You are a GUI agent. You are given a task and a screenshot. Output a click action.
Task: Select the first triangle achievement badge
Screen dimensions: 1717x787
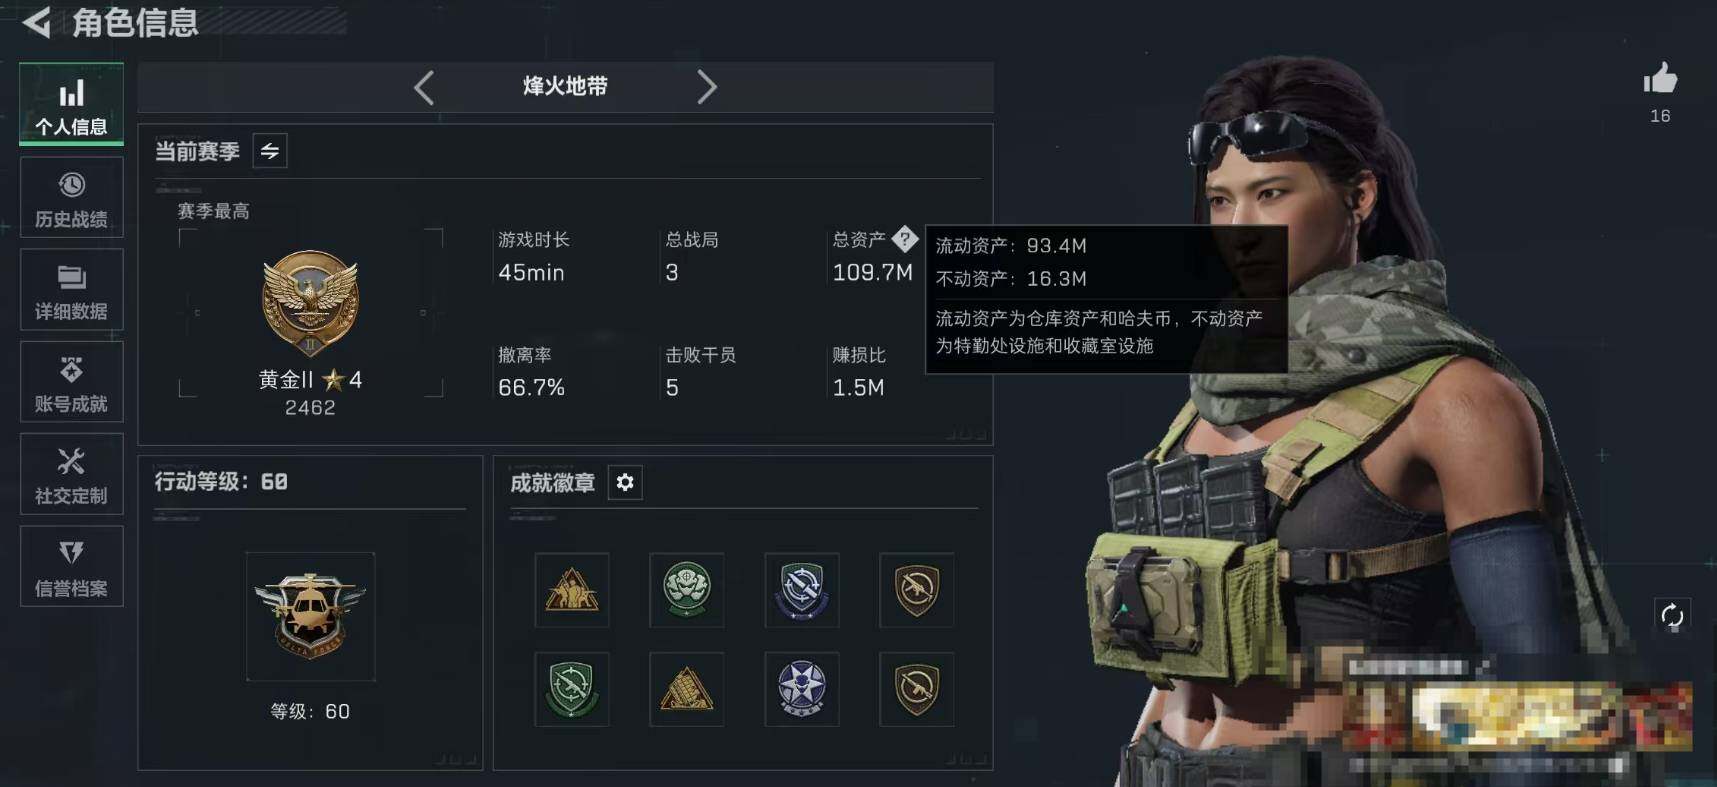point(572,590)
